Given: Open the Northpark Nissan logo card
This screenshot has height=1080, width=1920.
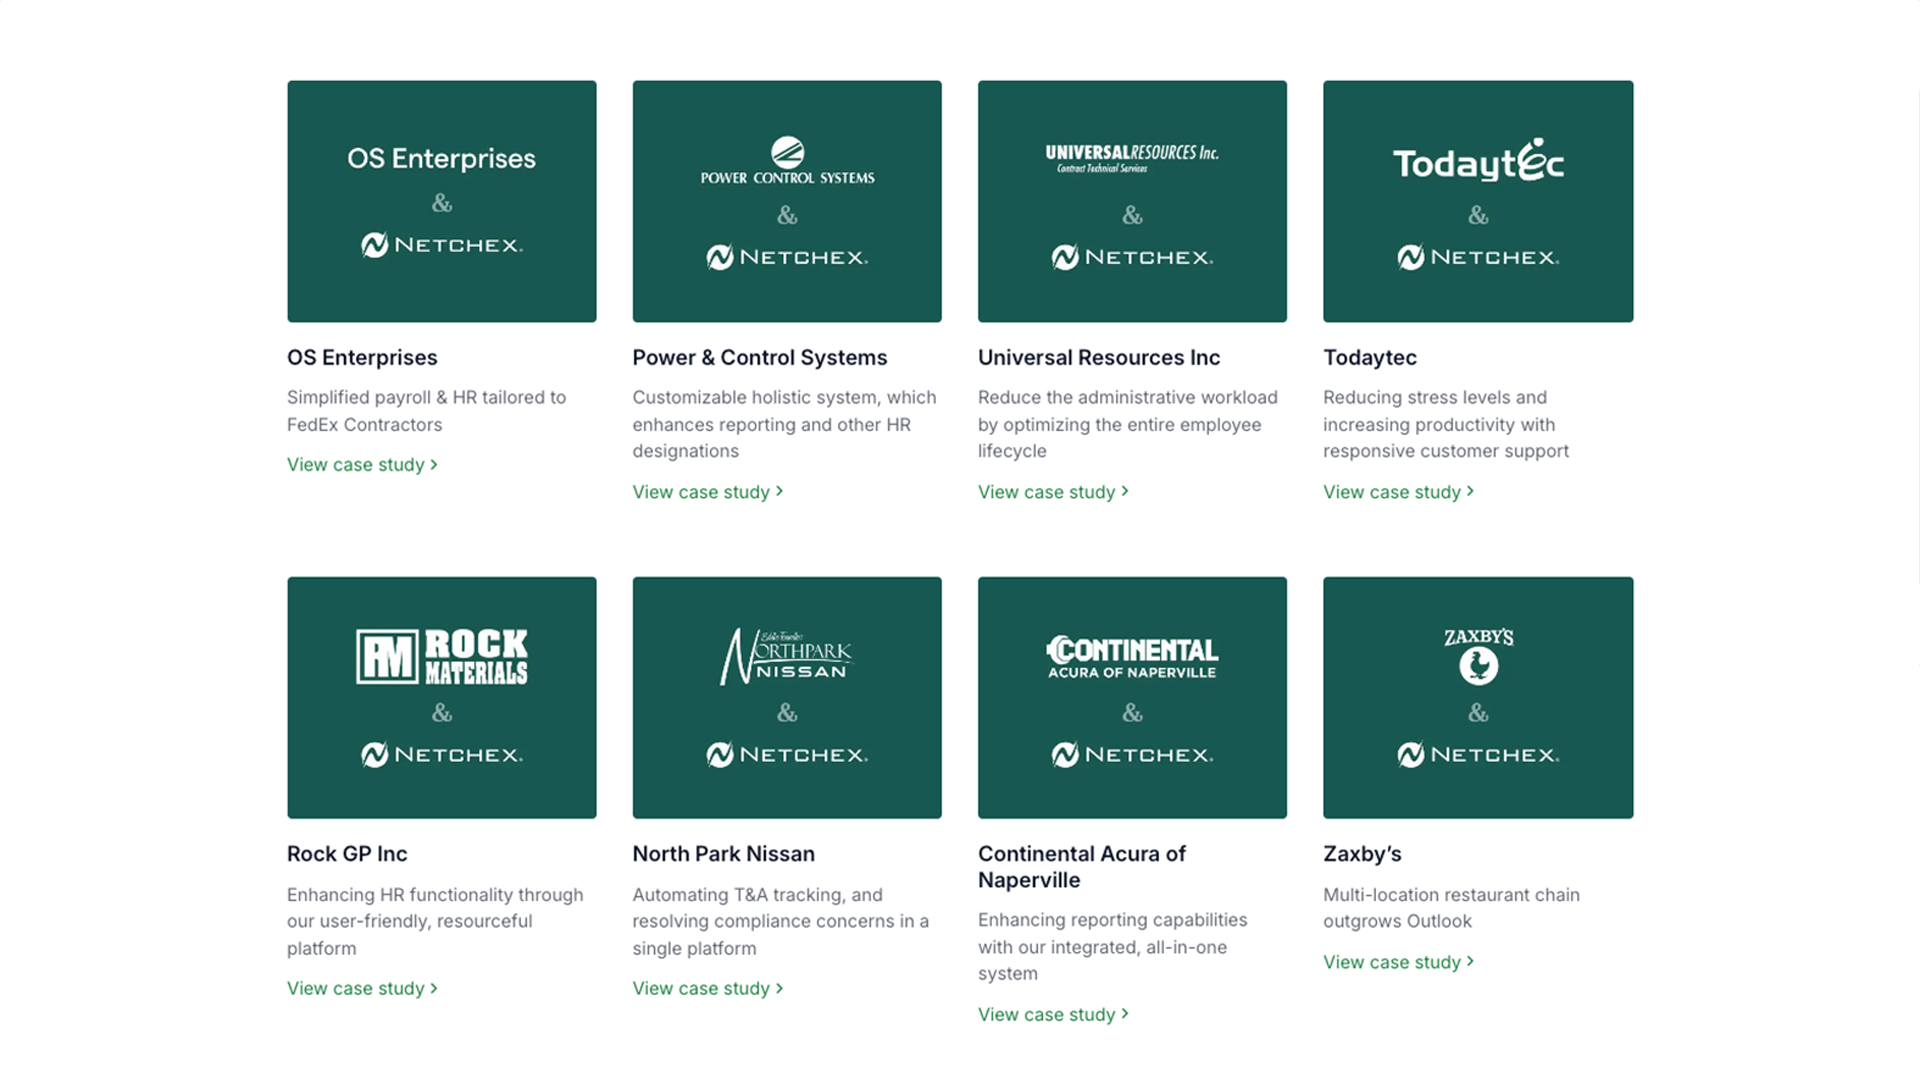Looking at the screenshot, I should tap(786, 697).
